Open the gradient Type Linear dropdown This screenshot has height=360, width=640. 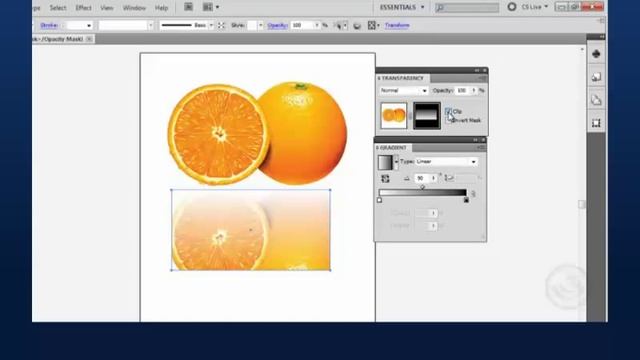pos(446,162)
